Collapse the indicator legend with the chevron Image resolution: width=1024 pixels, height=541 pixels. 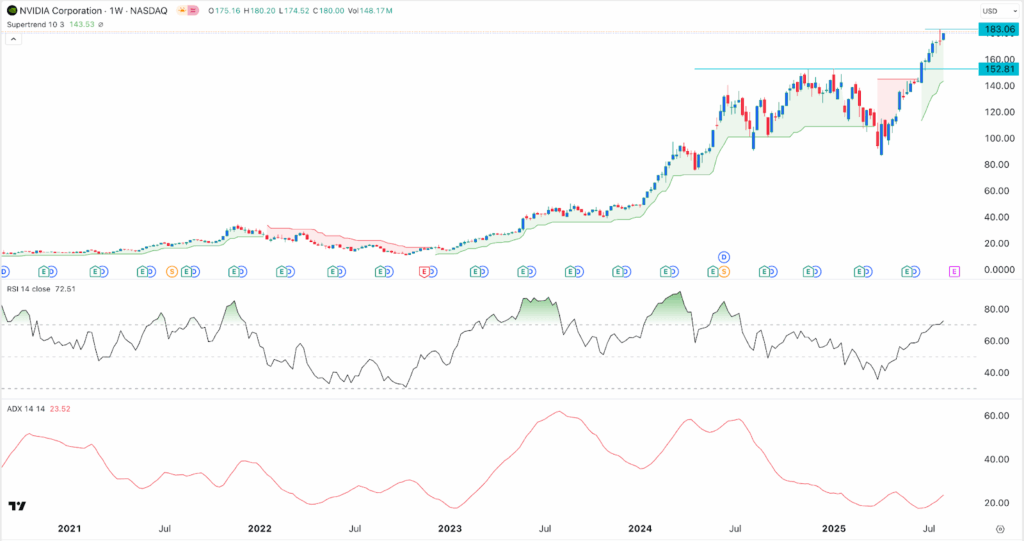[x=13, y=39]
